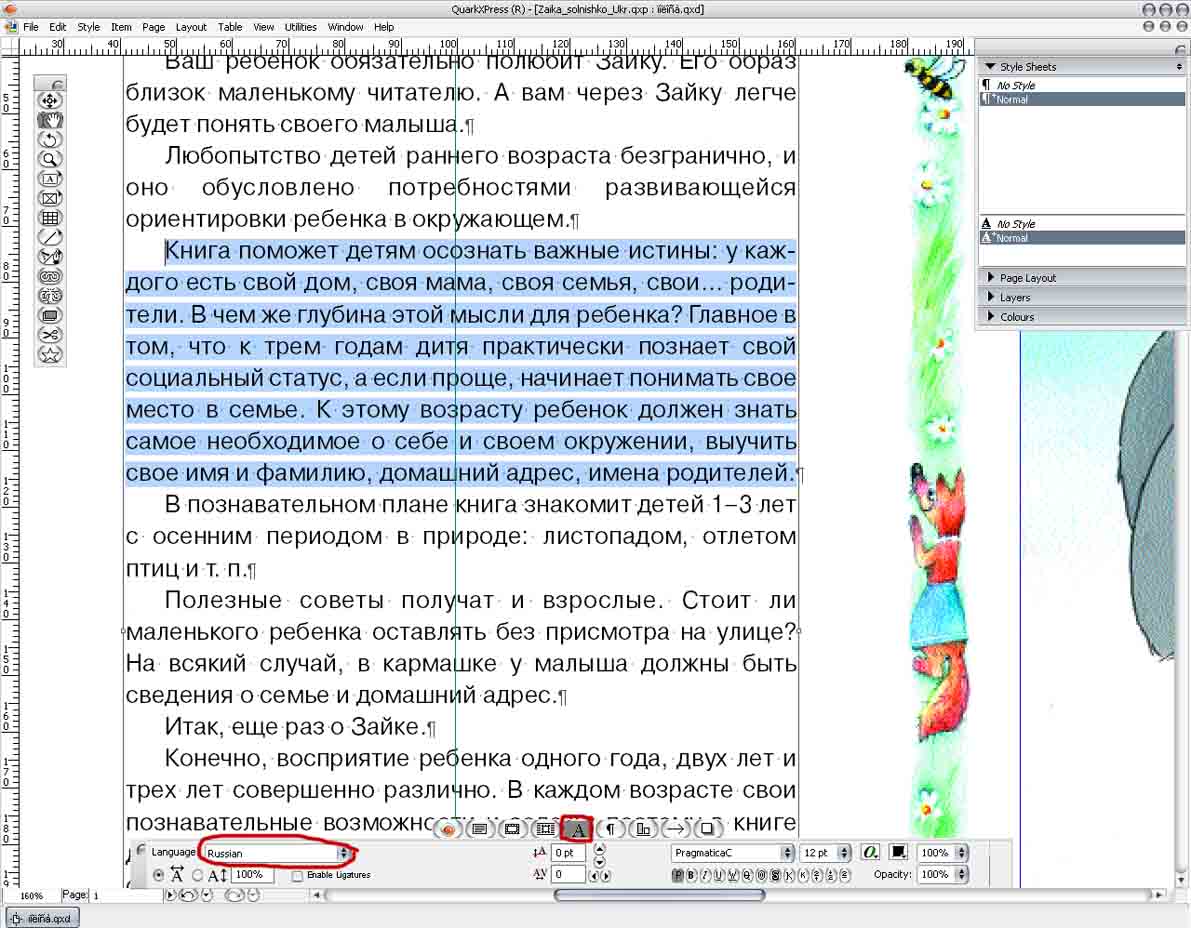Select the Unlinking broken-chain tool
Screen dimensions: 1191x928
(x=50, y=296)
